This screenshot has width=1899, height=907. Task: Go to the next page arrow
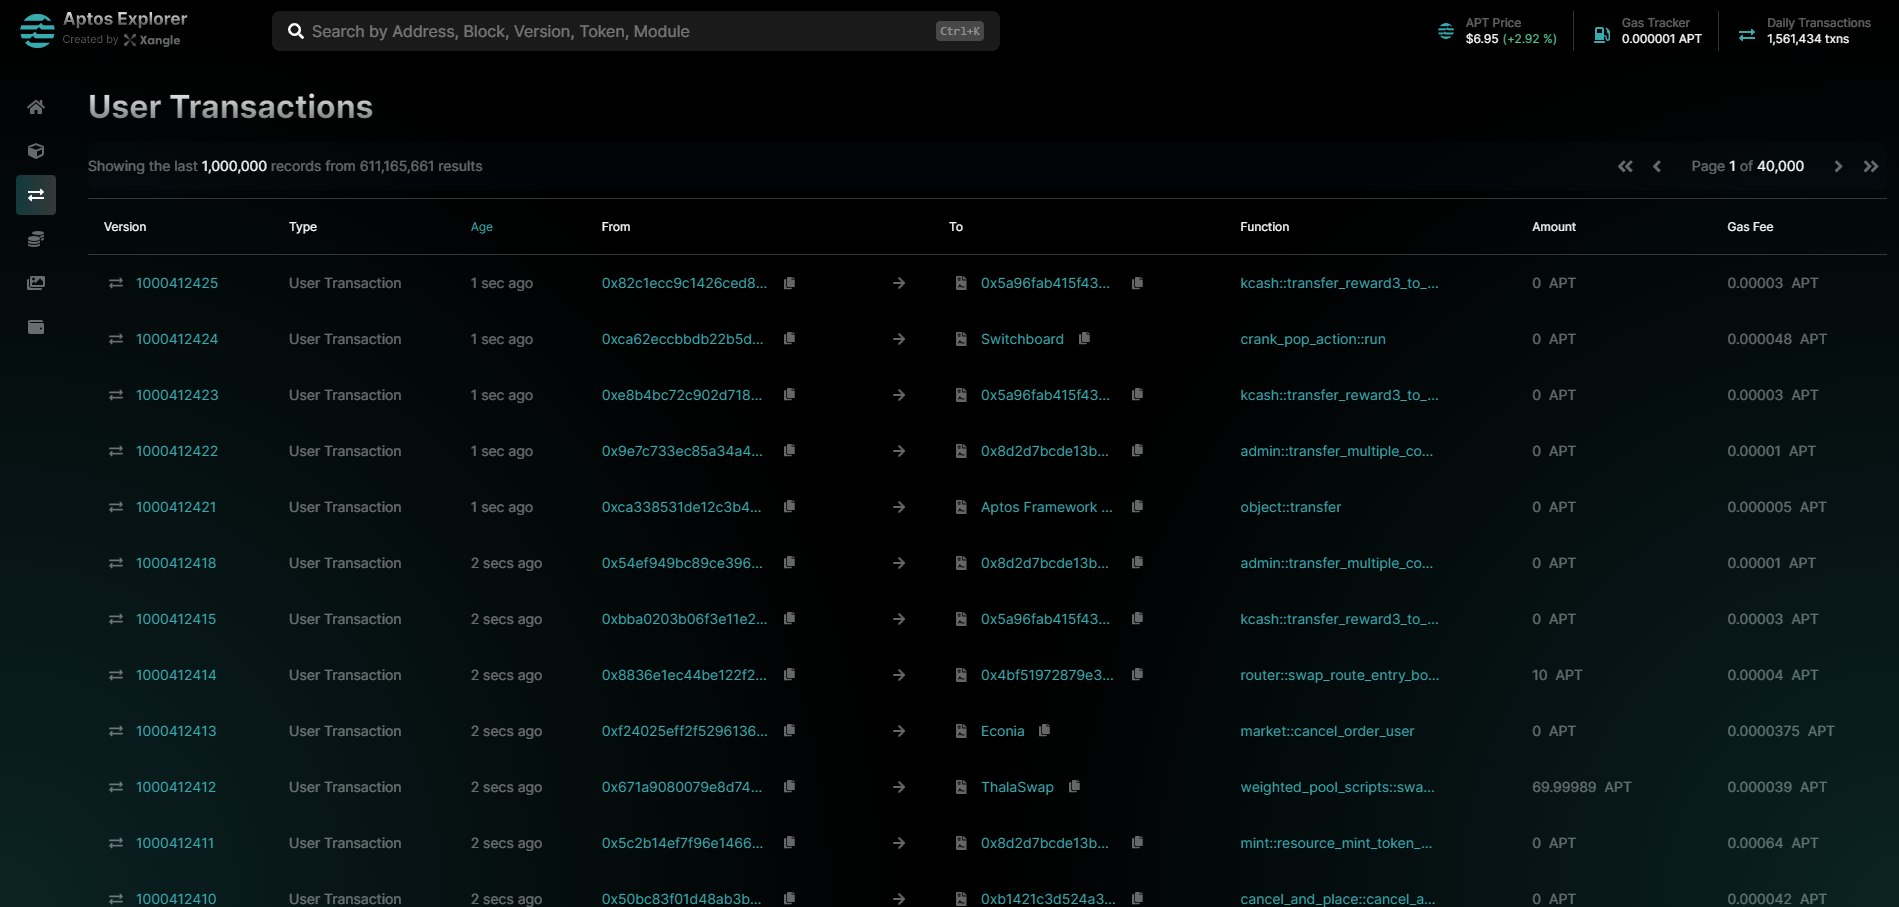click(x=1837, y=166)
